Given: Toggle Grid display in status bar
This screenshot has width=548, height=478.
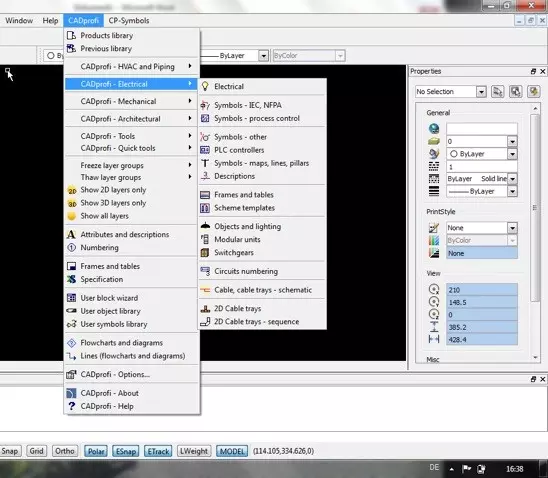Looking at the screenshot, I should click(36, 451).
